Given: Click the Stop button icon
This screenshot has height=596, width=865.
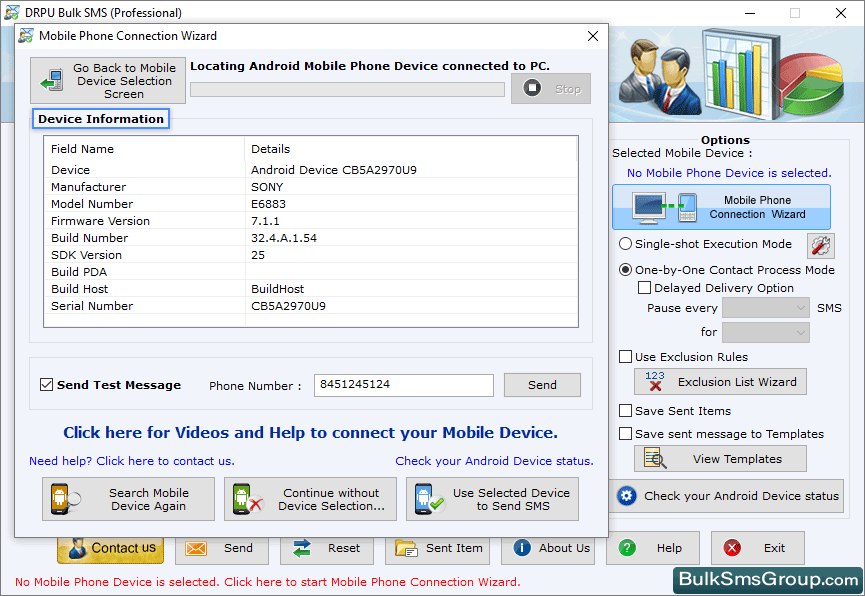Looking at the screenshot, I should (x=532, y=88).
